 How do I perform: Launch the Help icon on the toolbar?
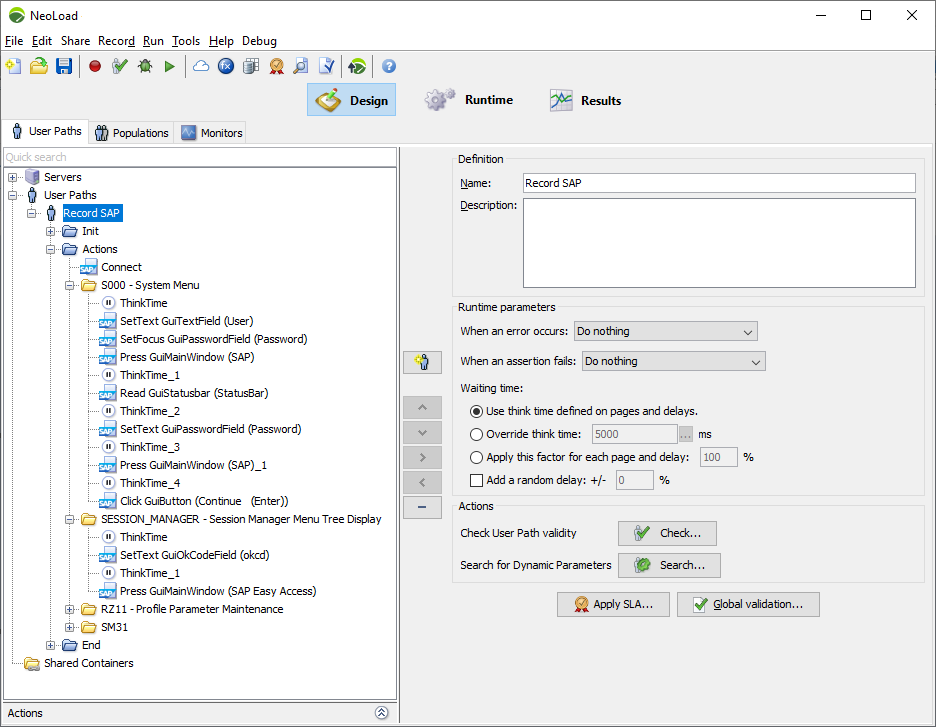click(388, 66)
